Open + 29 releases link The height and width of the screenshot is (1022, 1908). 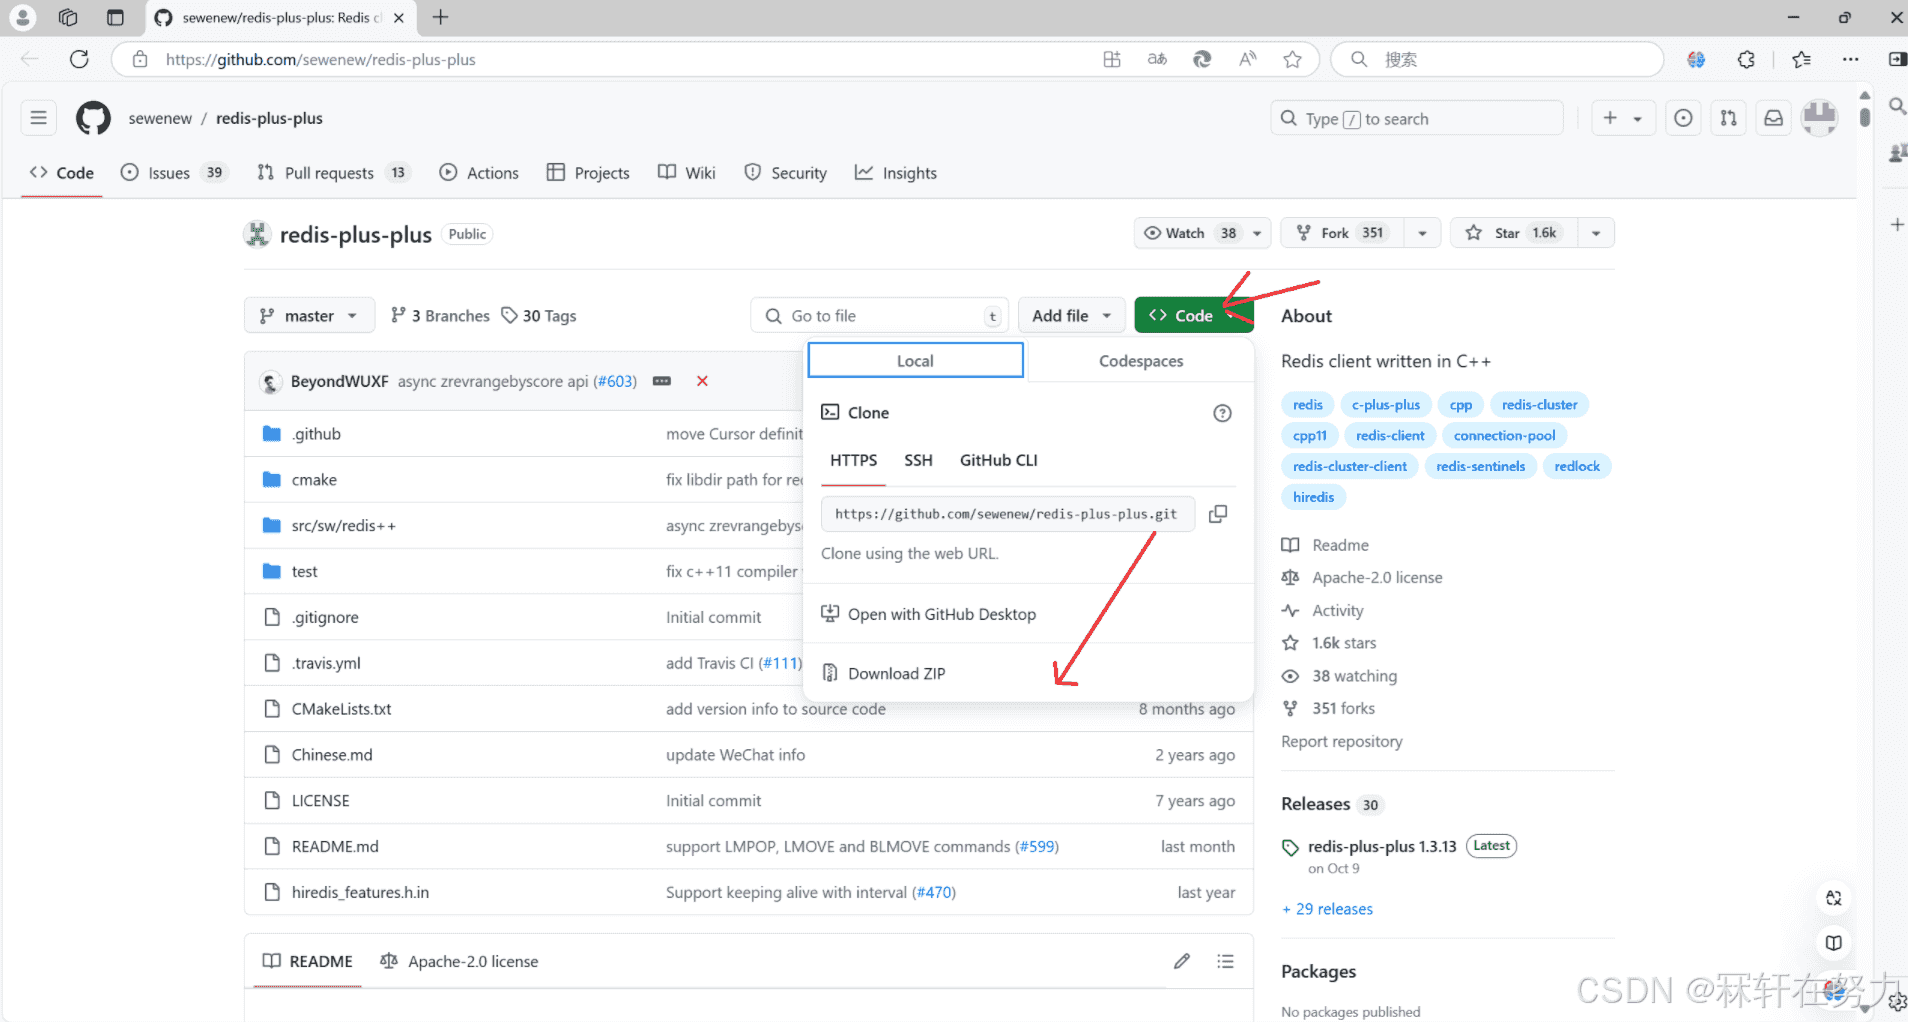point(1327,909)
